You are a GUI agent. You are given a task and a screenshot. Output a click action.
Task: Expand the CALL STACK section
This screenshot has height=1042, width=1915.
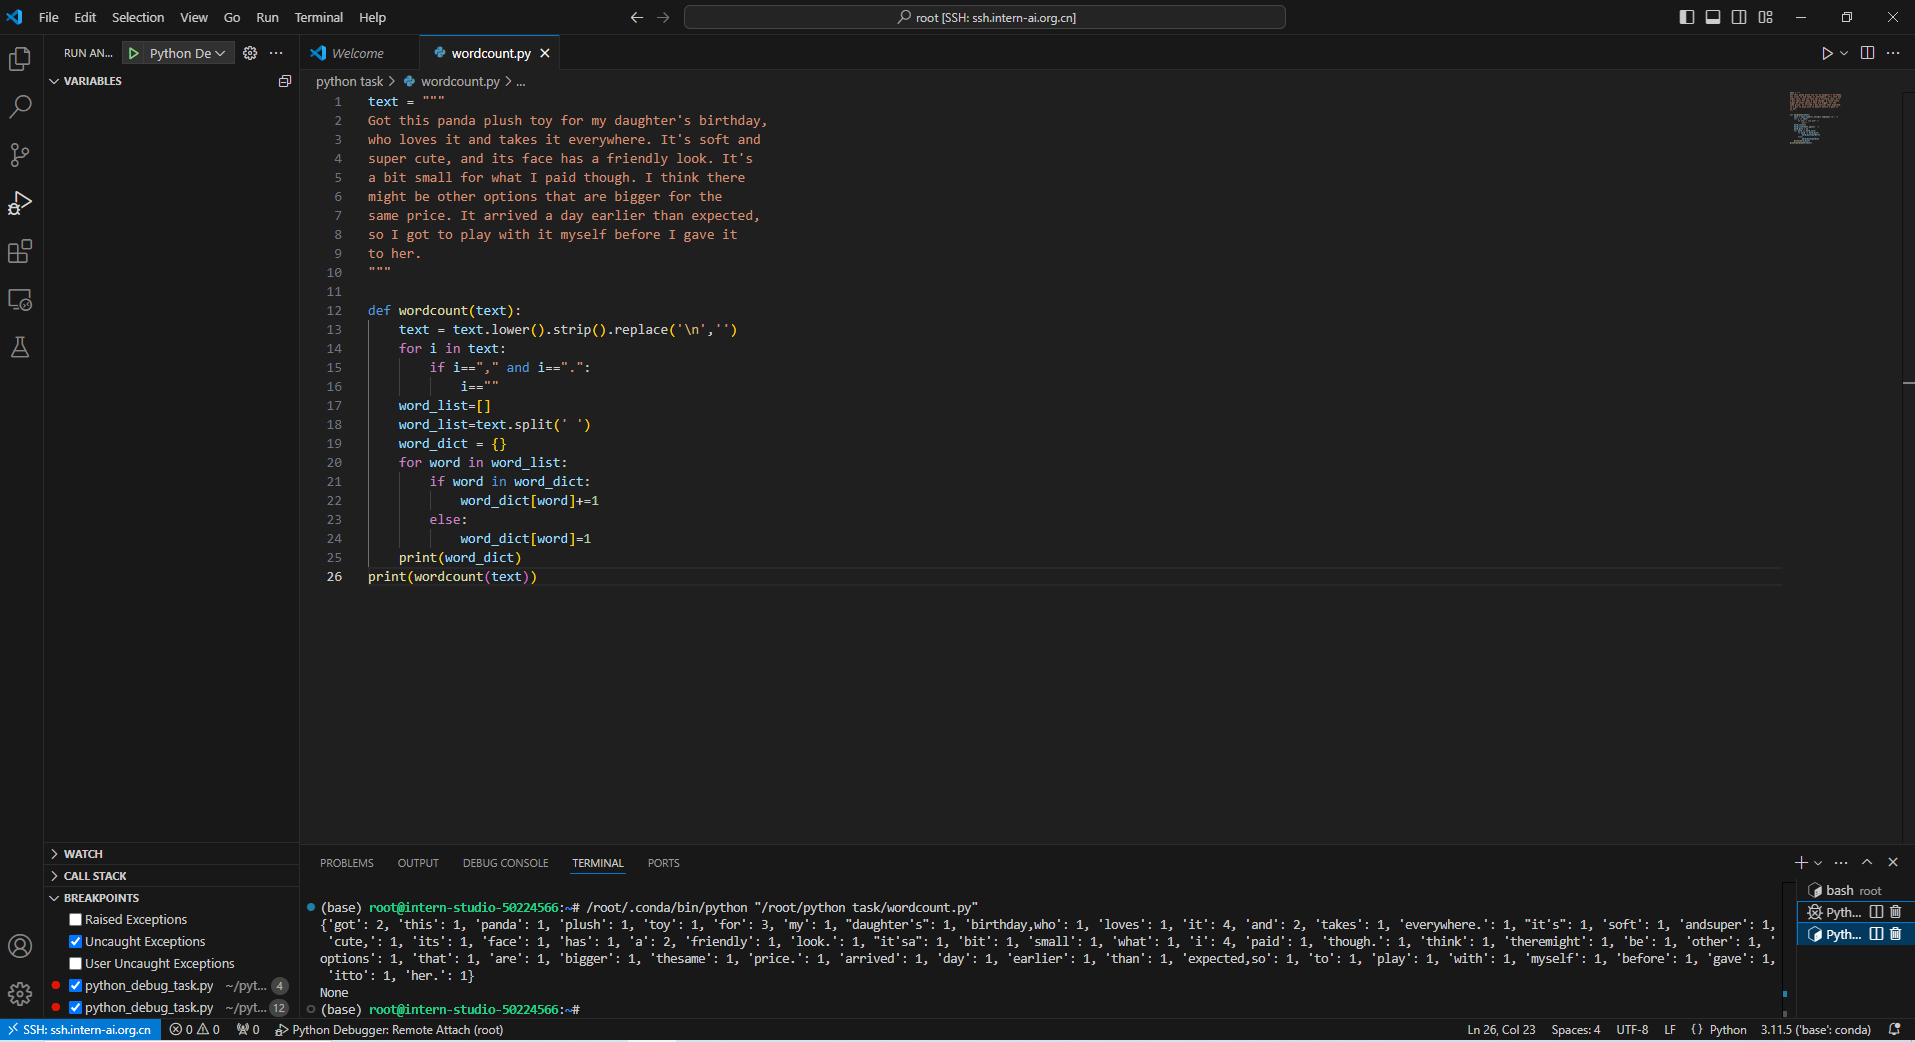tap(95, 876)
